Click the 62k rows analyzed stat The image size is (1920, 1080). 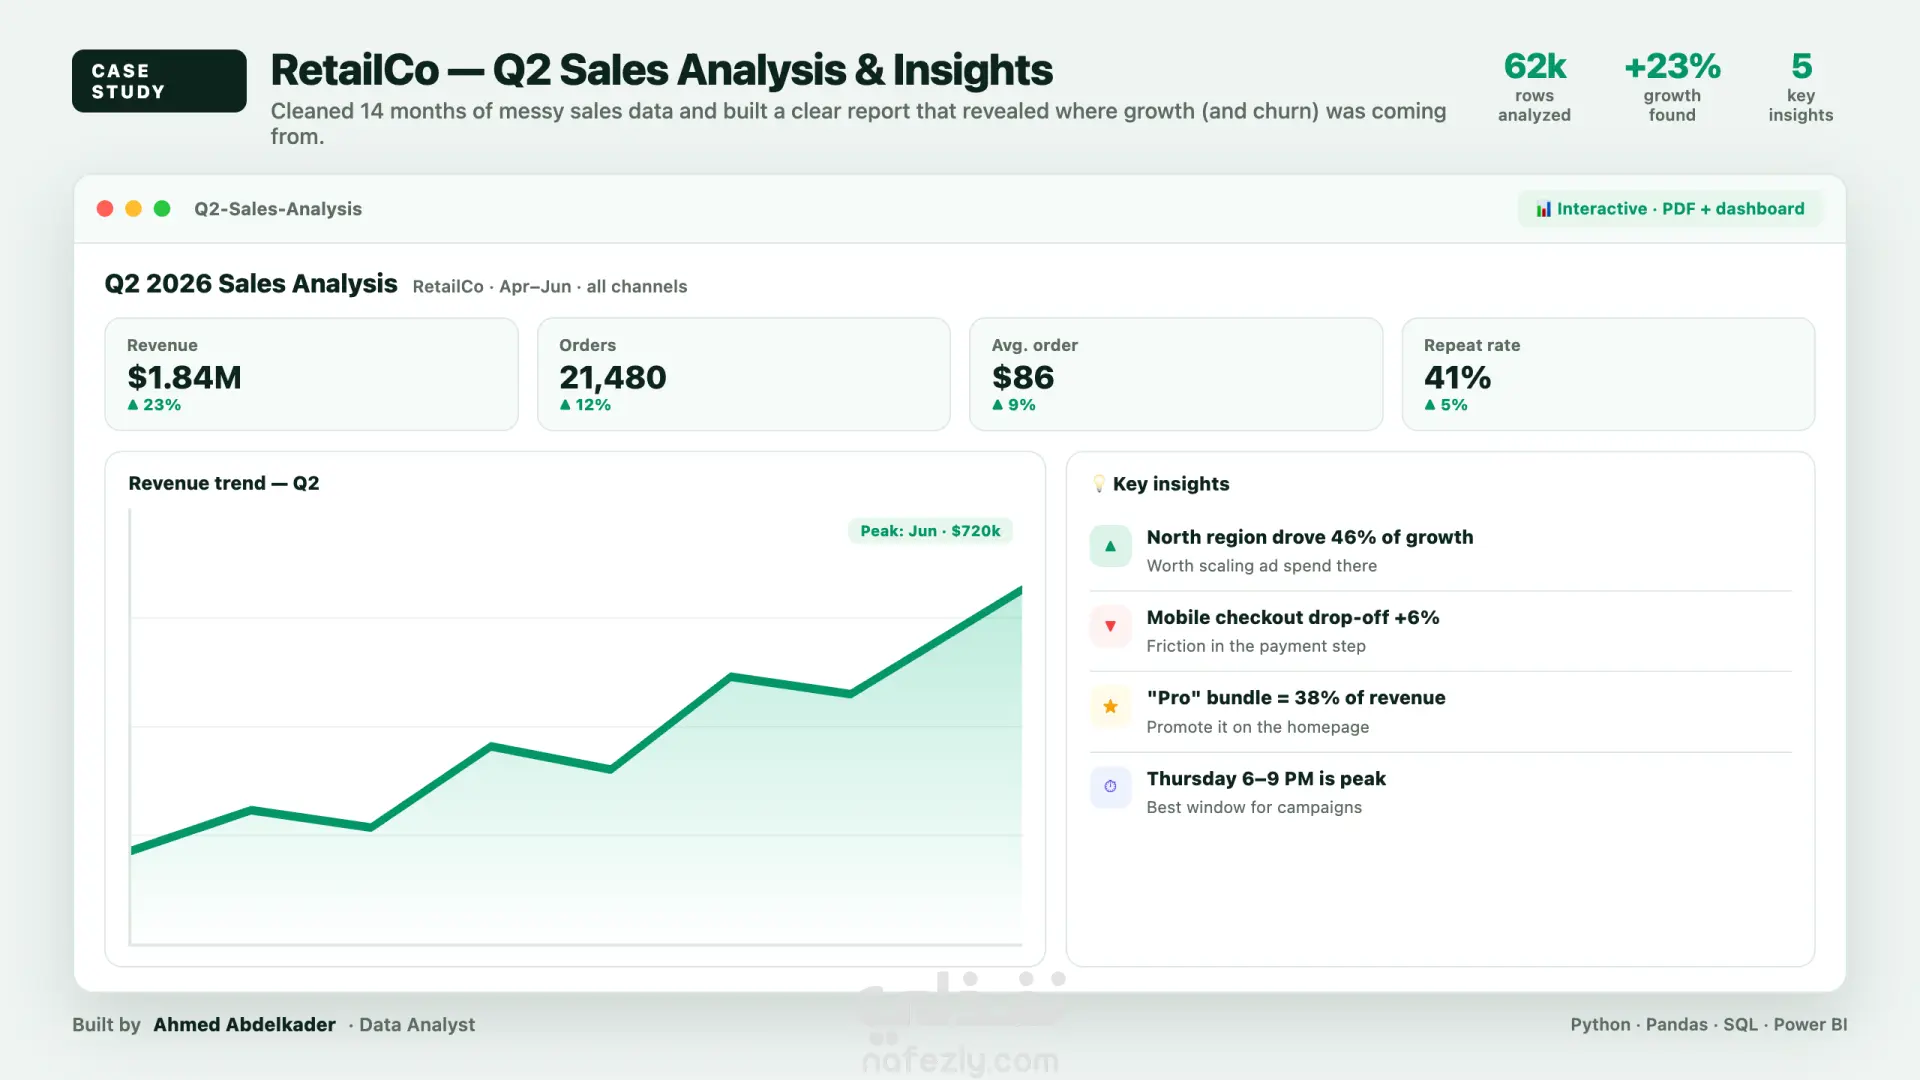(x=1534, y=87)
